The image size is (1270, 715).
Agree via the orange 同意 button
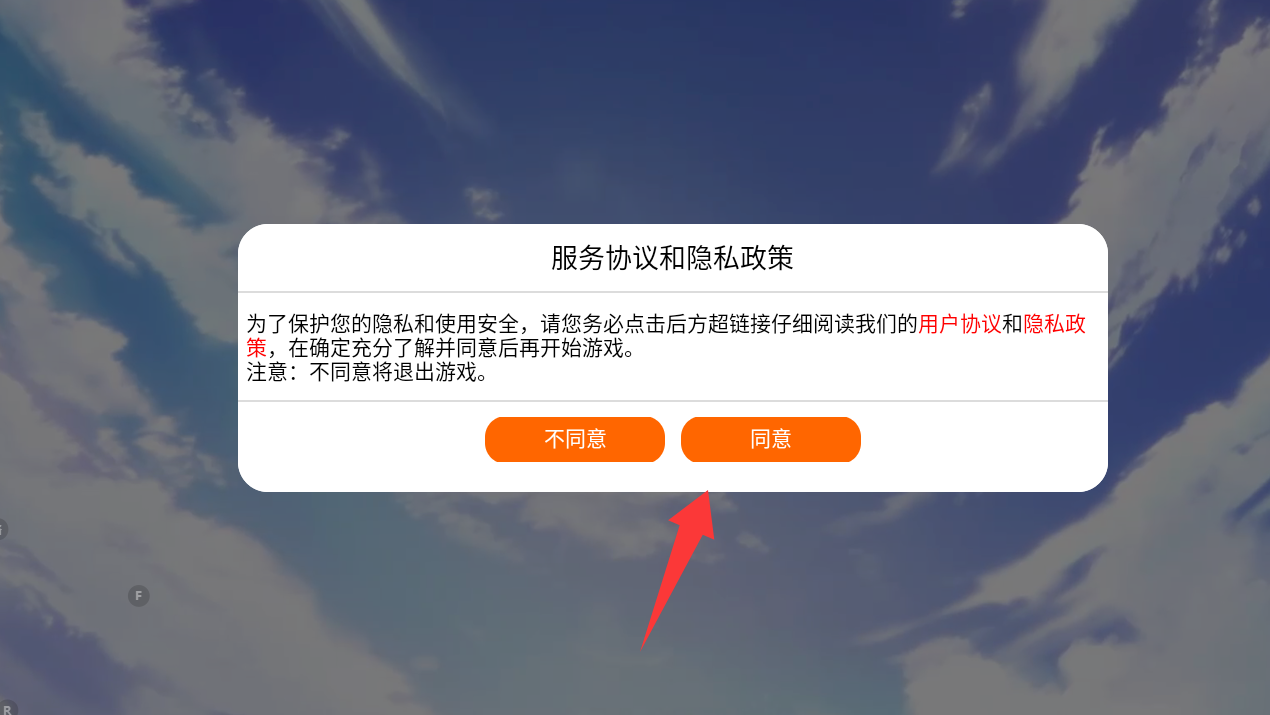[x=770, y=439]
